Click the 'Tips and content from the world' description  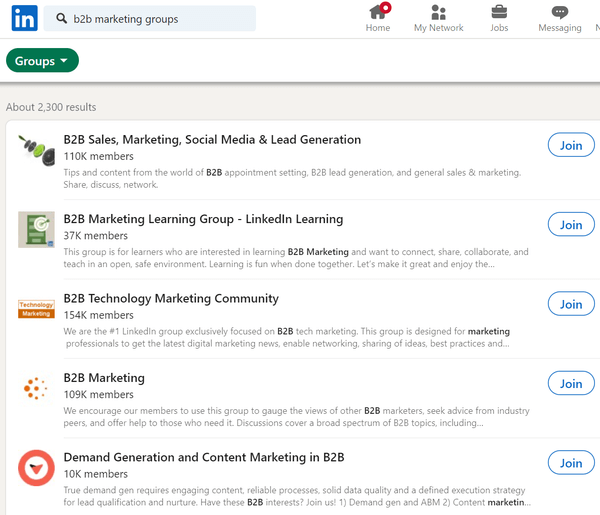(292, 179)
